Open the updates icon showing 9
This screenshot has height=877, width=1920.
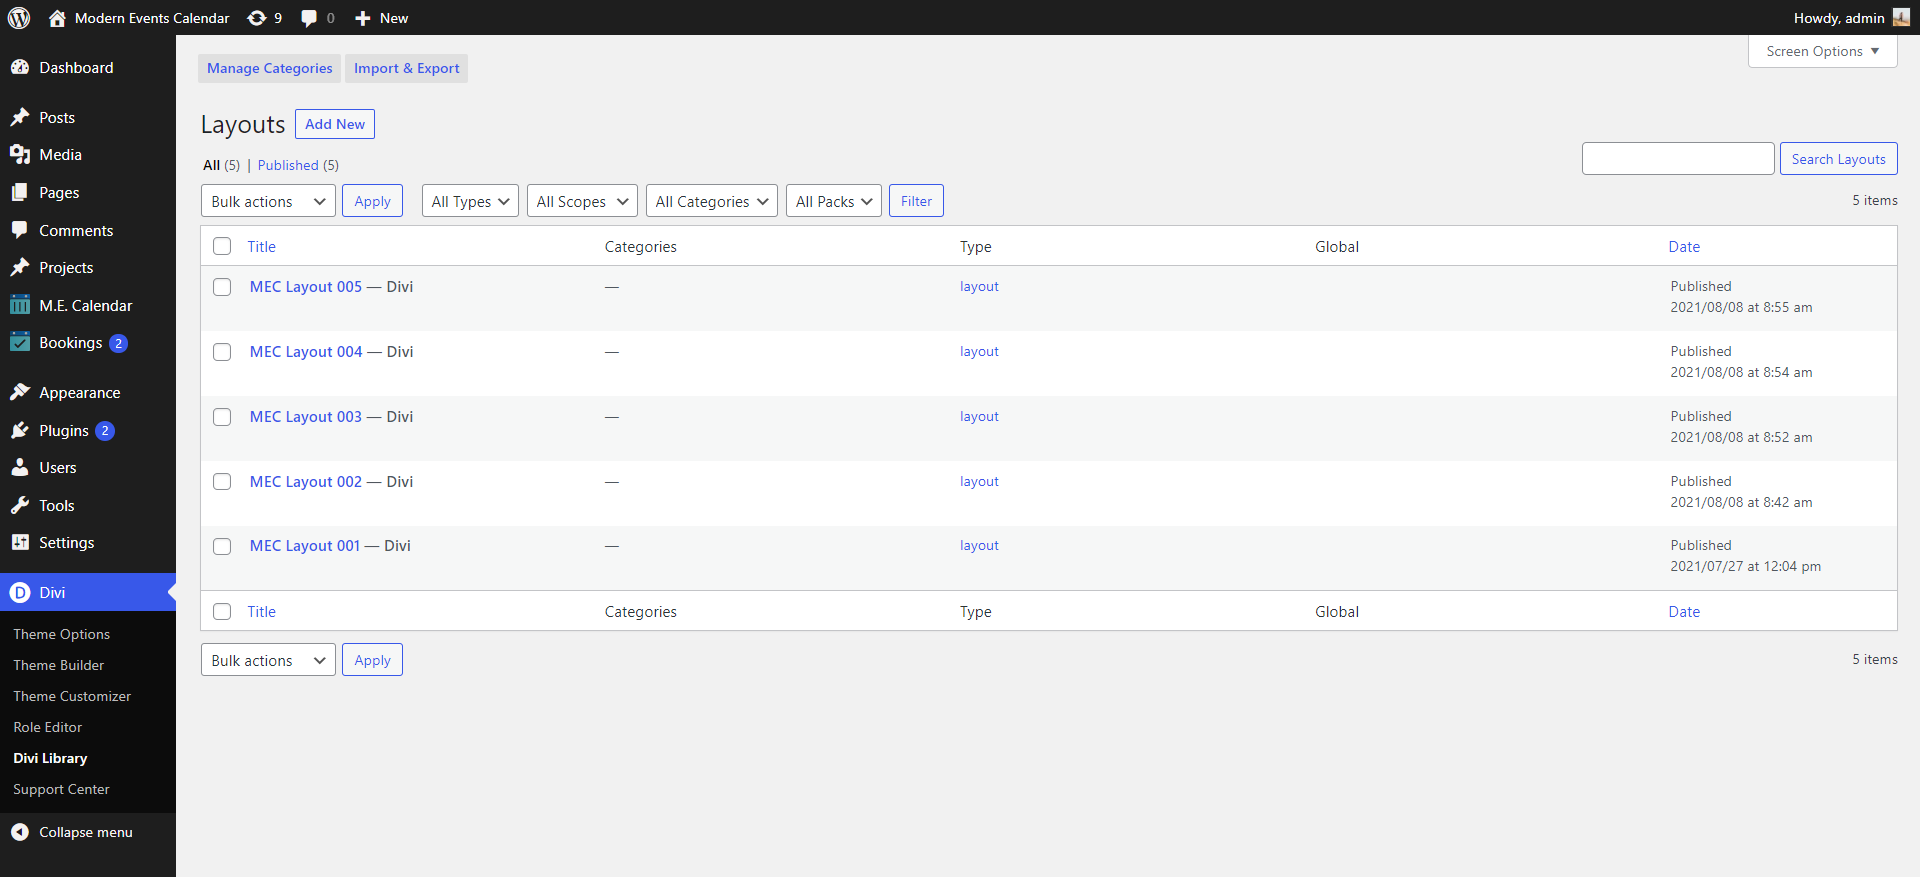(x=258, y=18)
